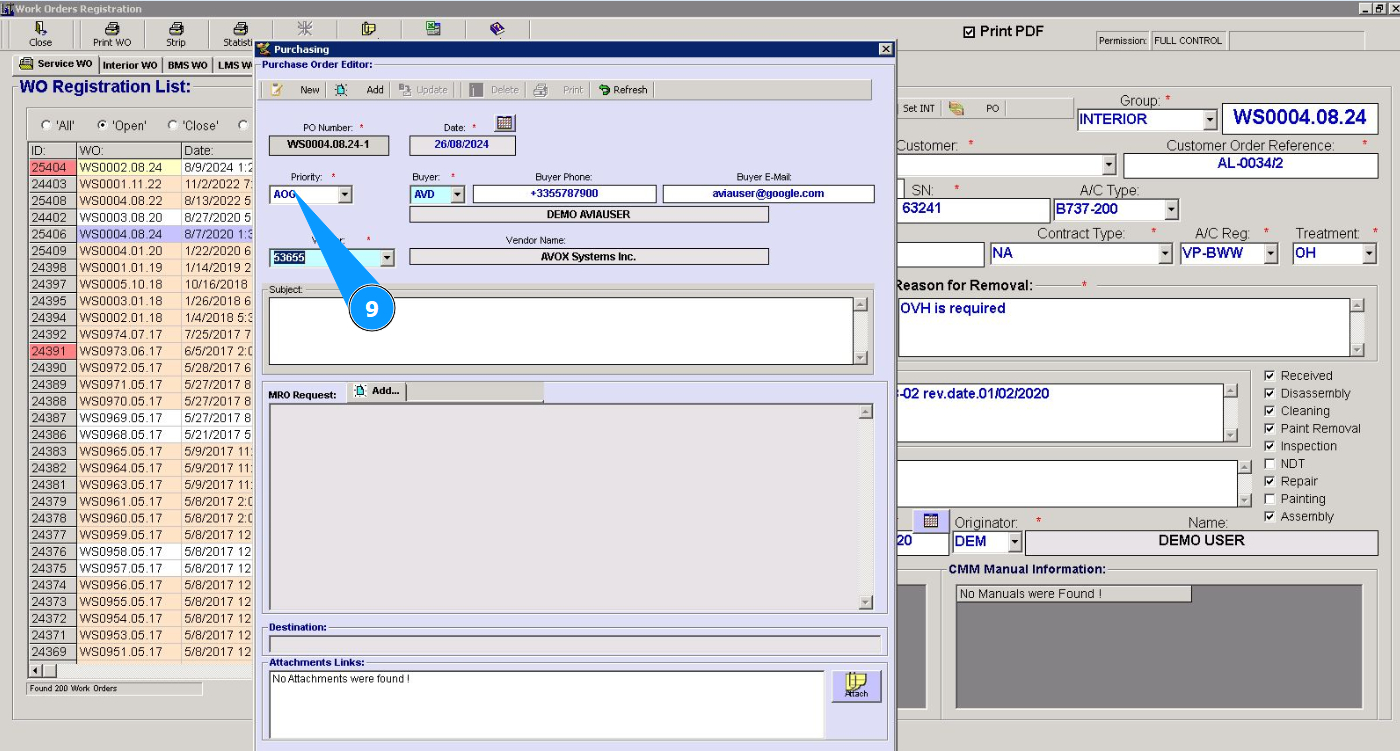Viewport: 1400px width, 751px height.
Task: Select the 'All' radio button
Action: [46, 126]
